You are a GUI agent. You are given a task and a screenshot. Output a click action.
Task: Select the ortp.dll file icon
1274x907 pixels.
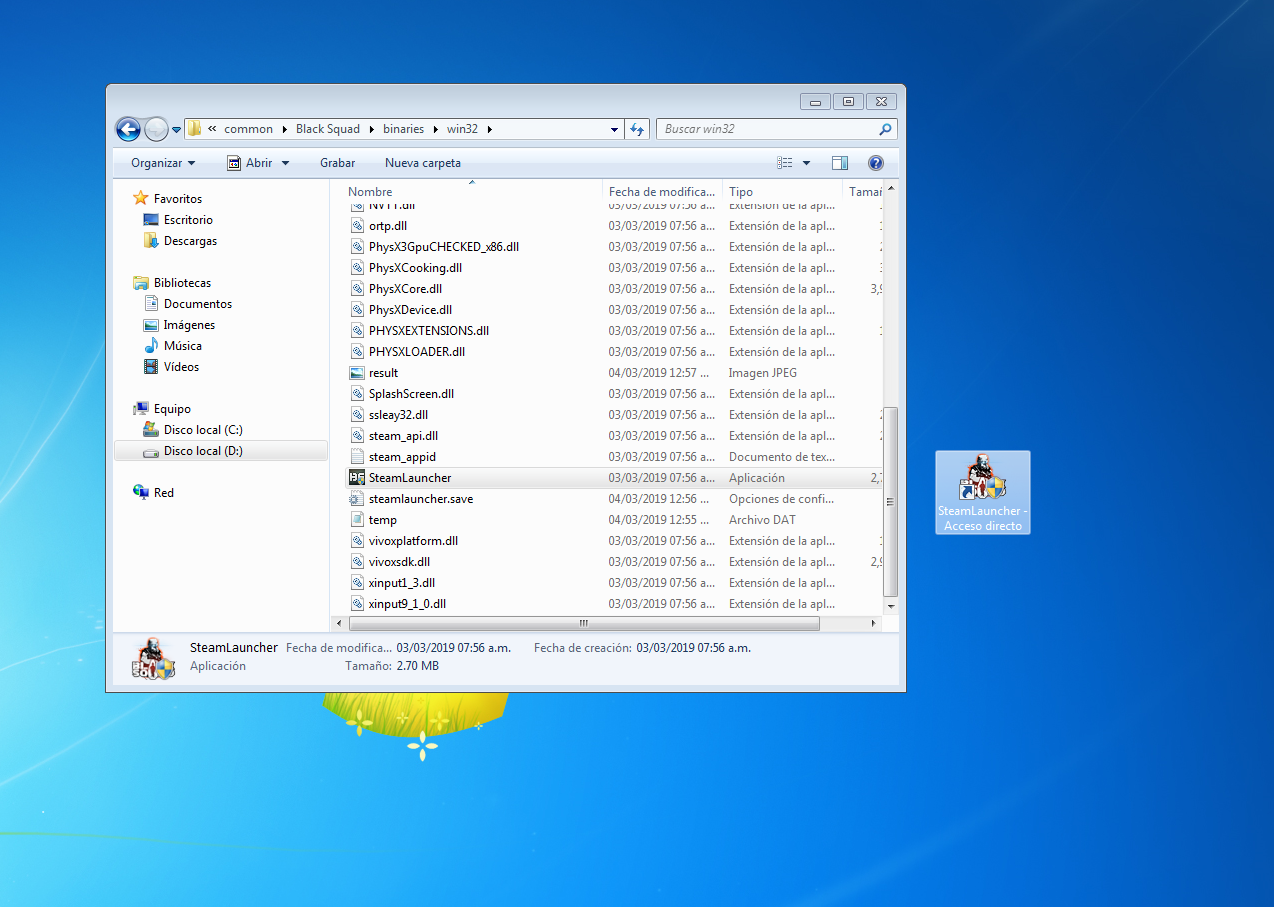point(357,226)
